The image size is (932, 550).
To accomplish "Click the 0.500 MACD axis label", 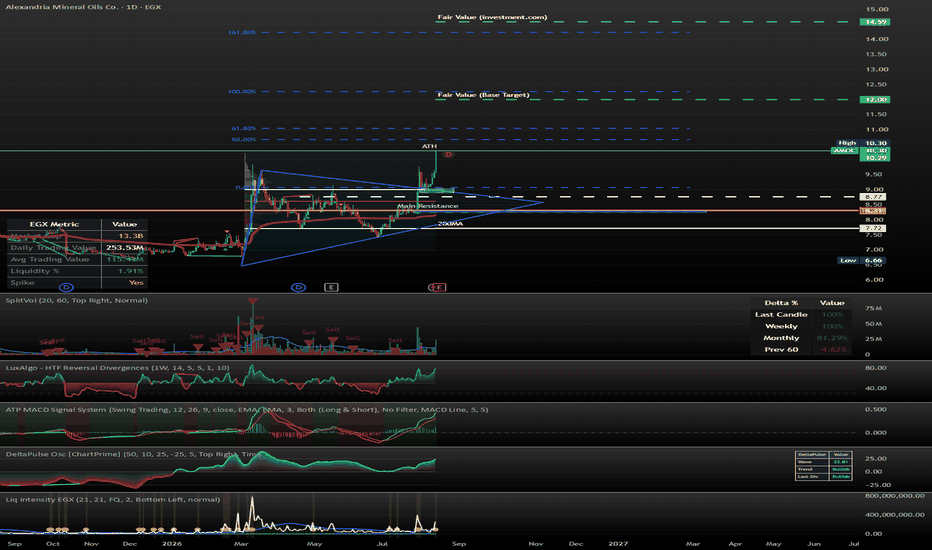I will 876,409.
